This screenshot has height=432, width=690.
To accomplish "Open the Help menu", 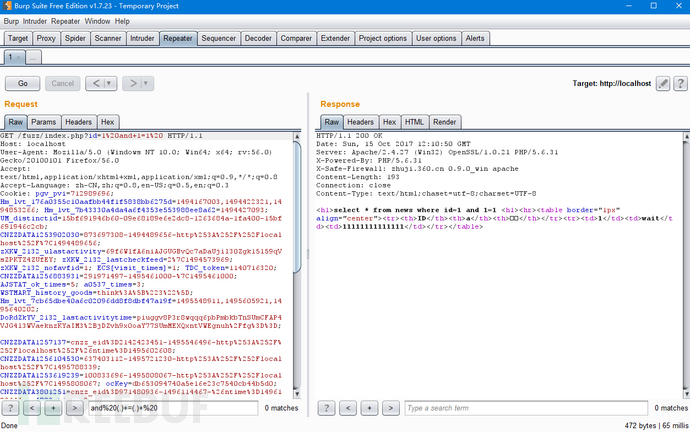I will (x=122, y=21).
